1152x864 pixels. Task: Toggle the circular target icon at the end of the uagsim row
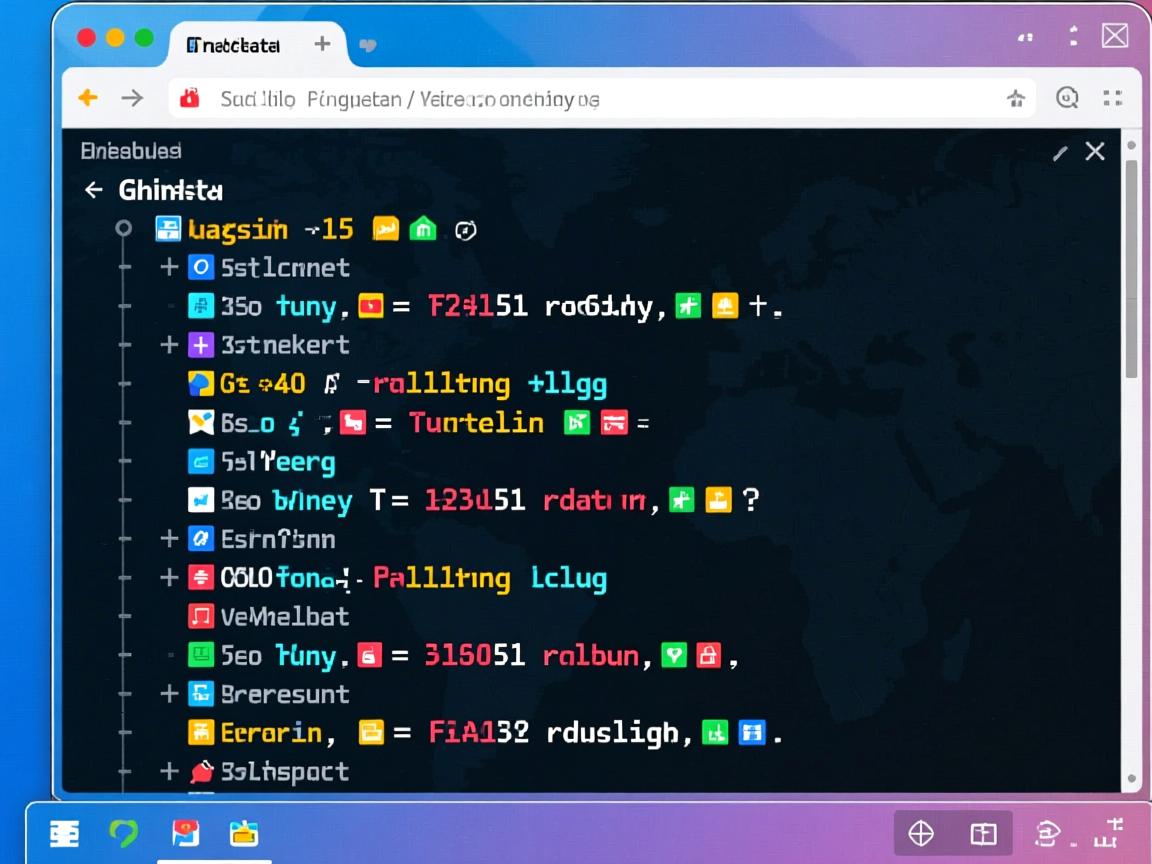click(x=465, y=230)
